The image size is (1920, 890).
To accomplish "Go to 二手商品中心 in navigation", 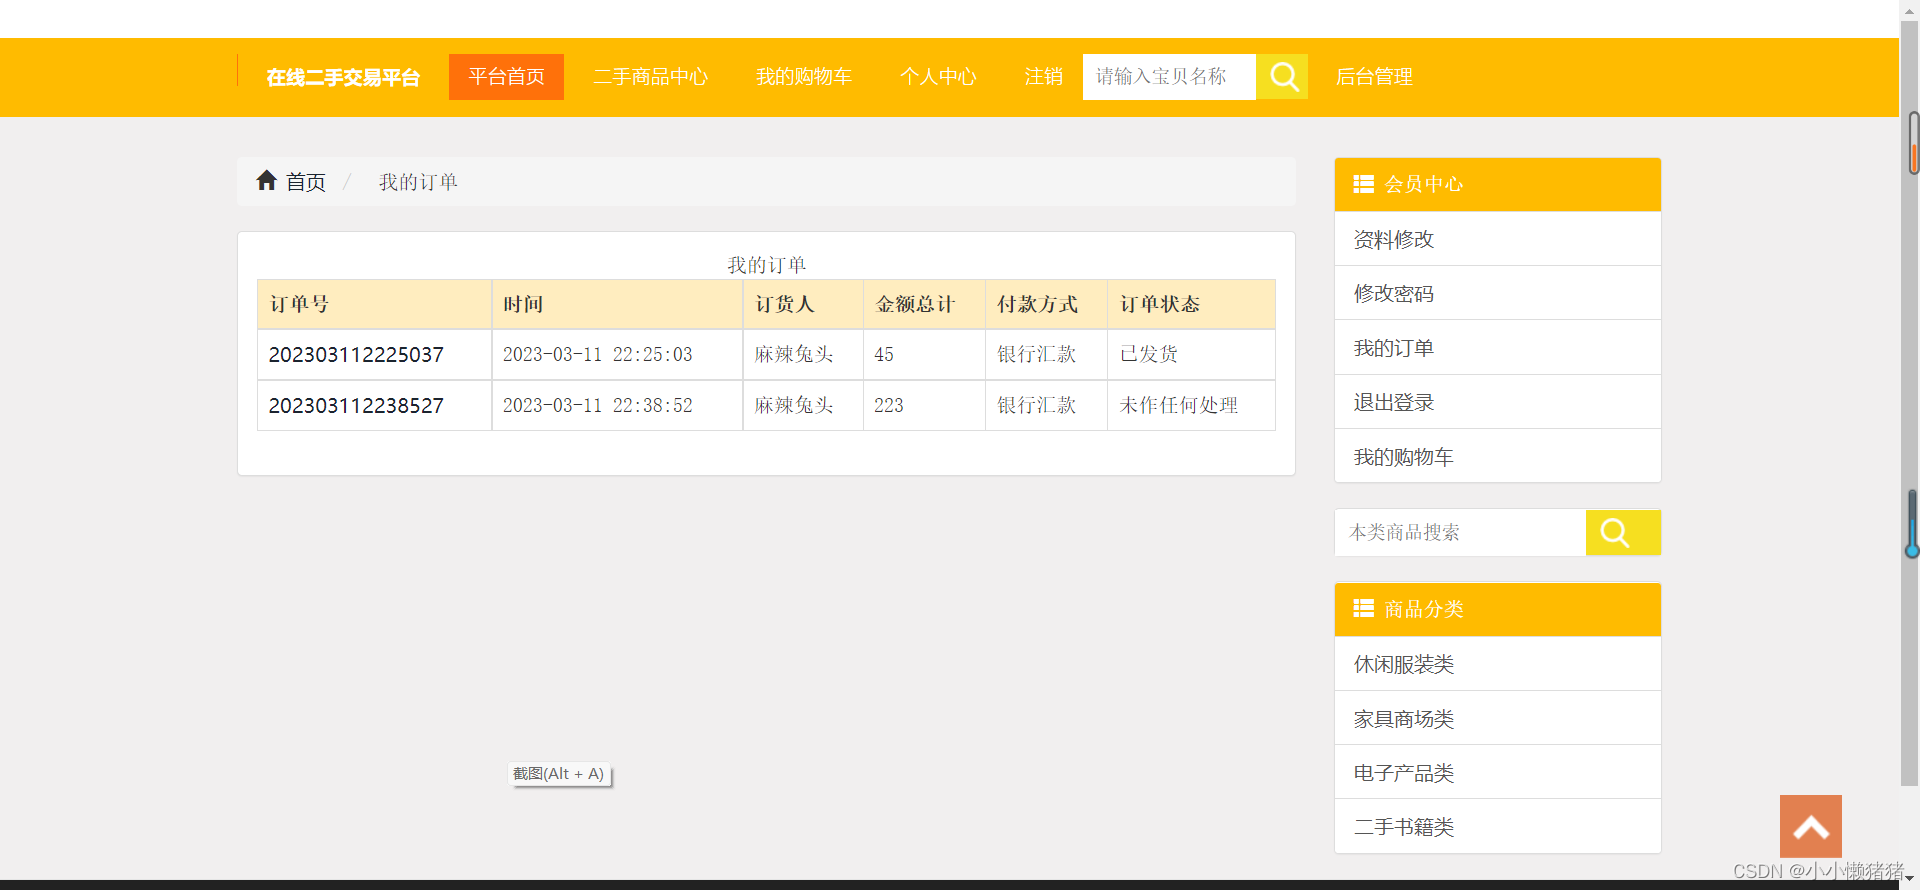I will tap(650, 77).
